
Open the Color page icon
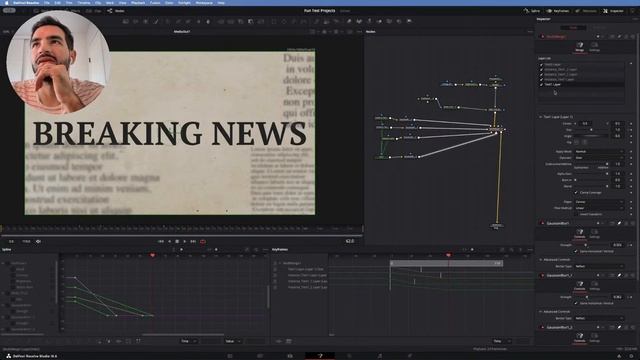[x=349, y=356]
